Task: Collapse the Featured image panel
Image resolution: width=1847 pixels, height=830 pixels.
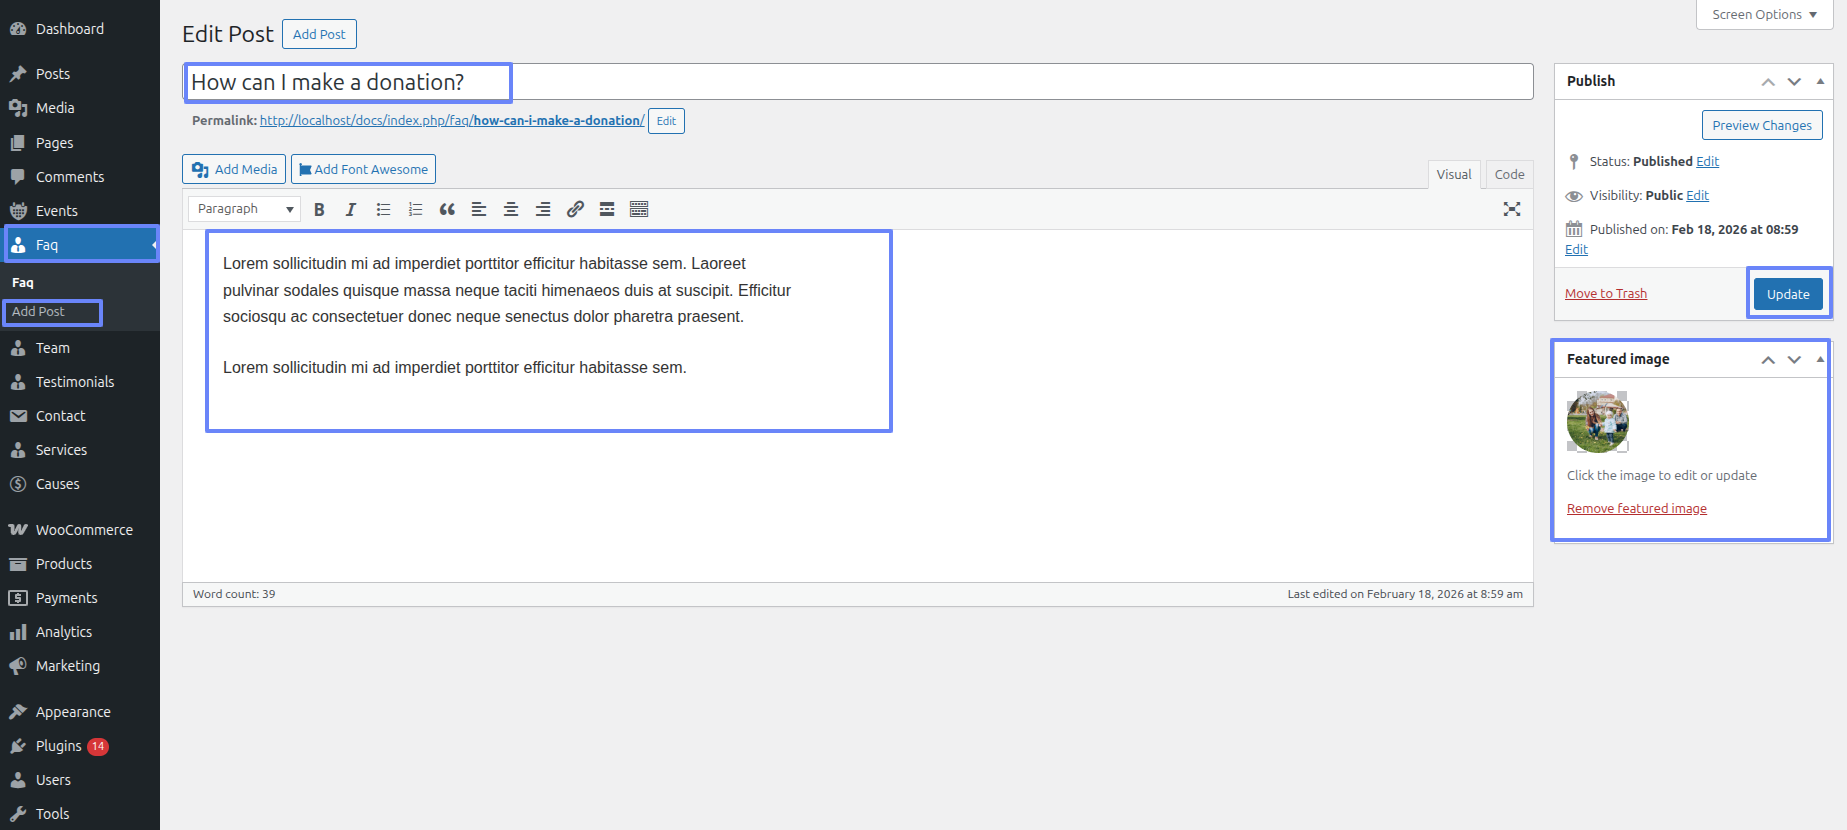Action: pos(1820,359)
